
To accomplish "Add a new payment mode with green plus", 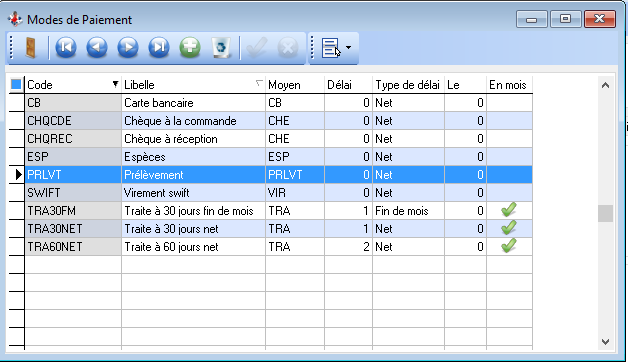I will pyautogui.click(x=190, y=48).
